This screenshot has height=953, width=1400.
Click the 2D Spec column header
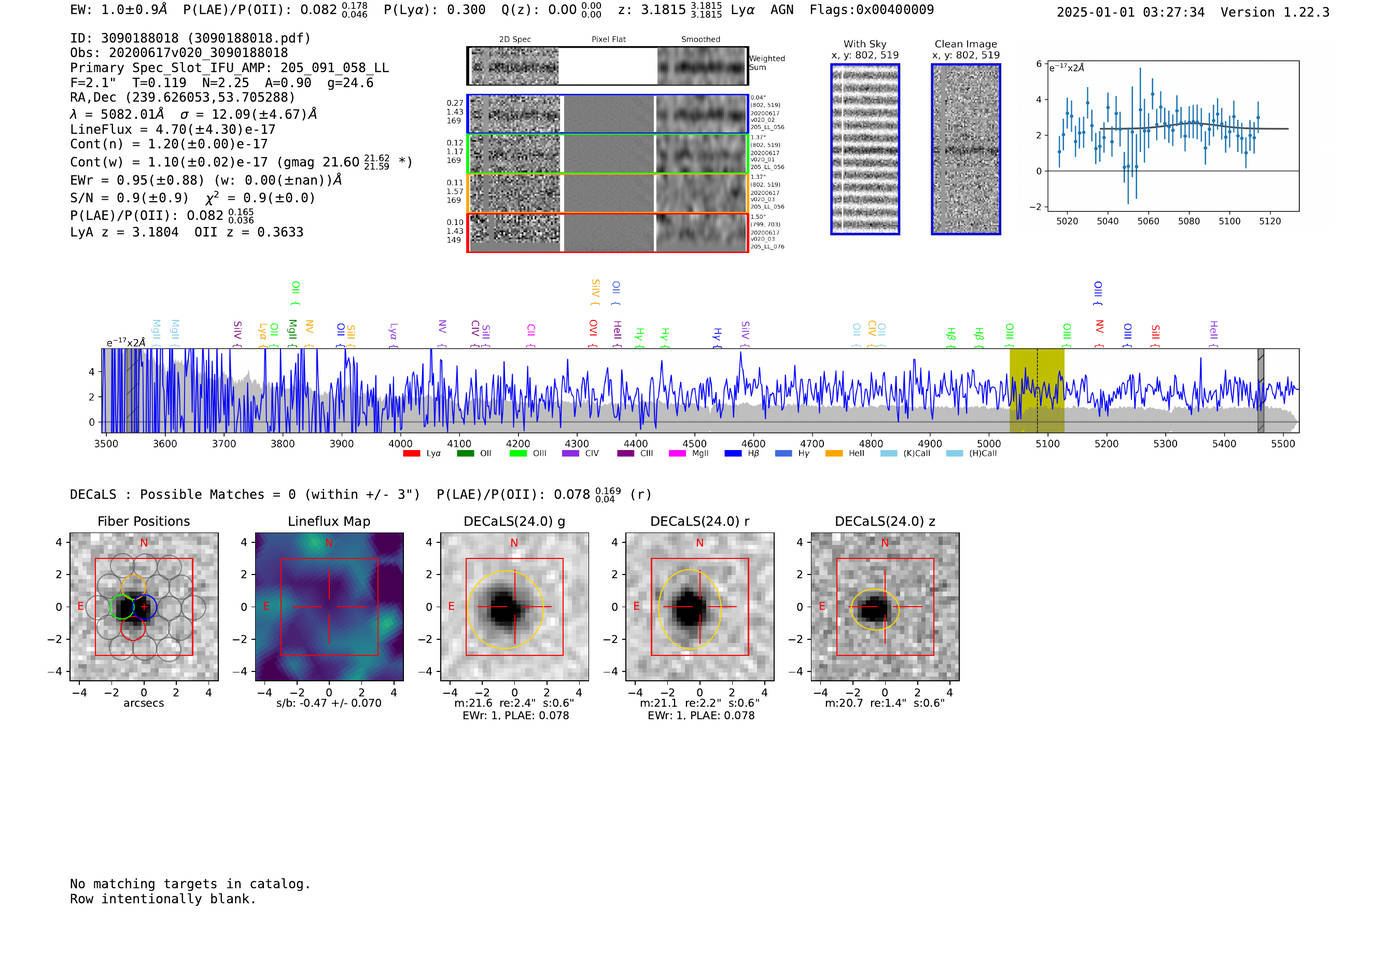click(x=515, y=40)
